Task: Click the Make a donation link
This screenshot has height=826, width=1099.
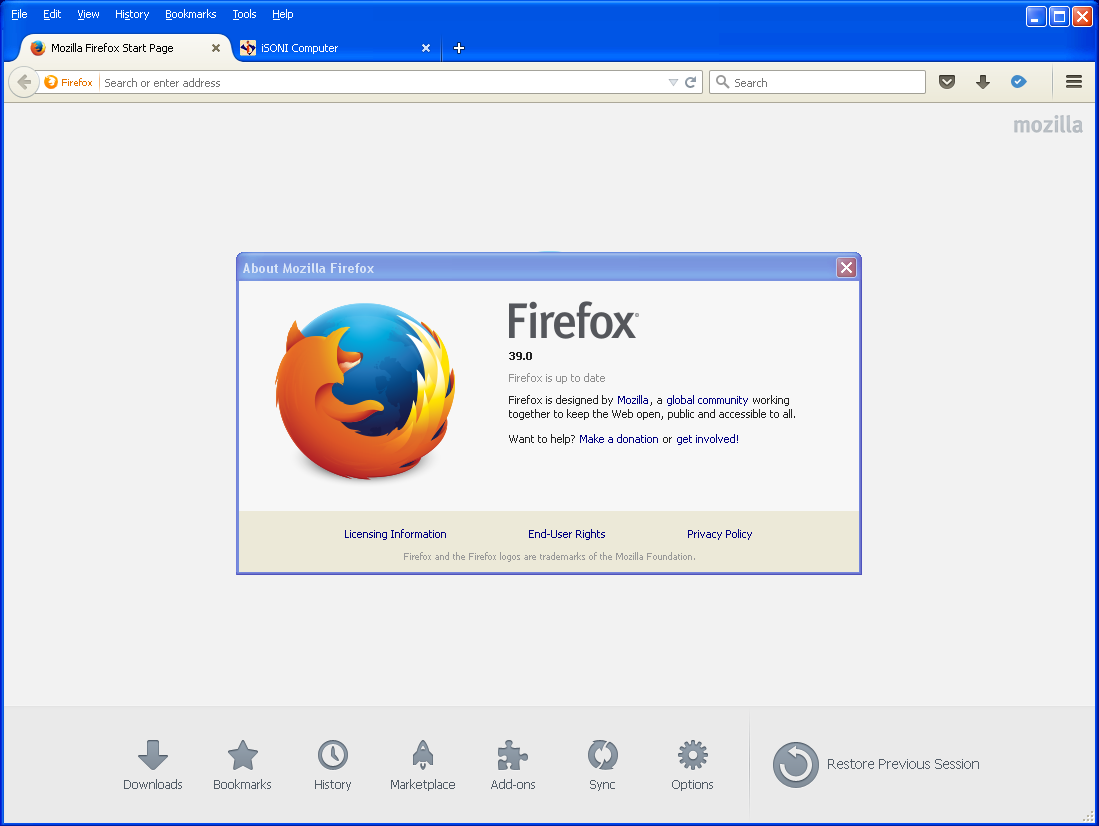Action: pos(619,439)
